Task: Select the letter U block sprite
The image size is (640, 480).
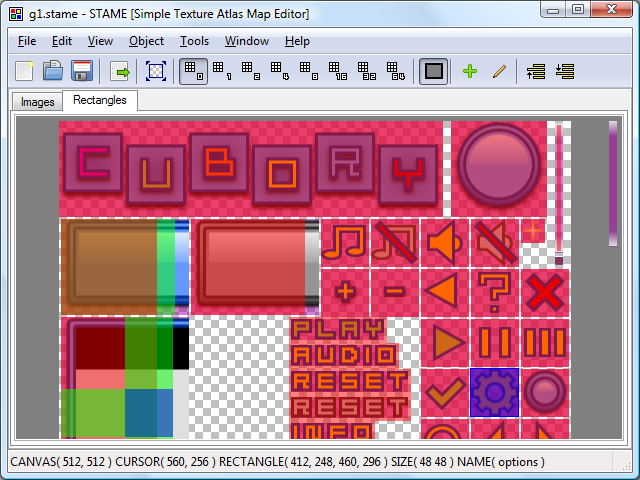Action: pos(156,175)
